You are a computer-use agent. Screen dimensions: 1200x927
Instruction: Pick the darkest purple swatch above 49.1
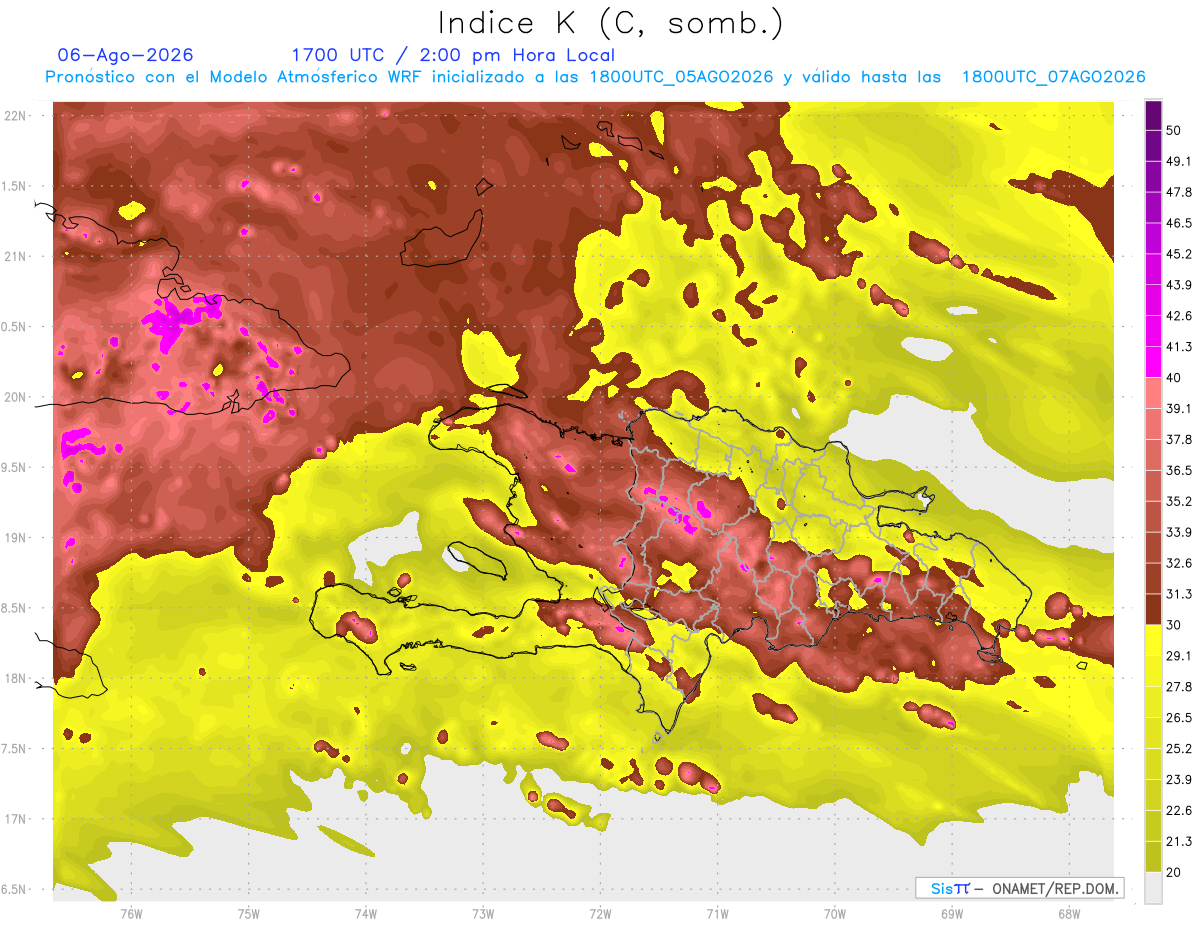(x=1153, y=115)
